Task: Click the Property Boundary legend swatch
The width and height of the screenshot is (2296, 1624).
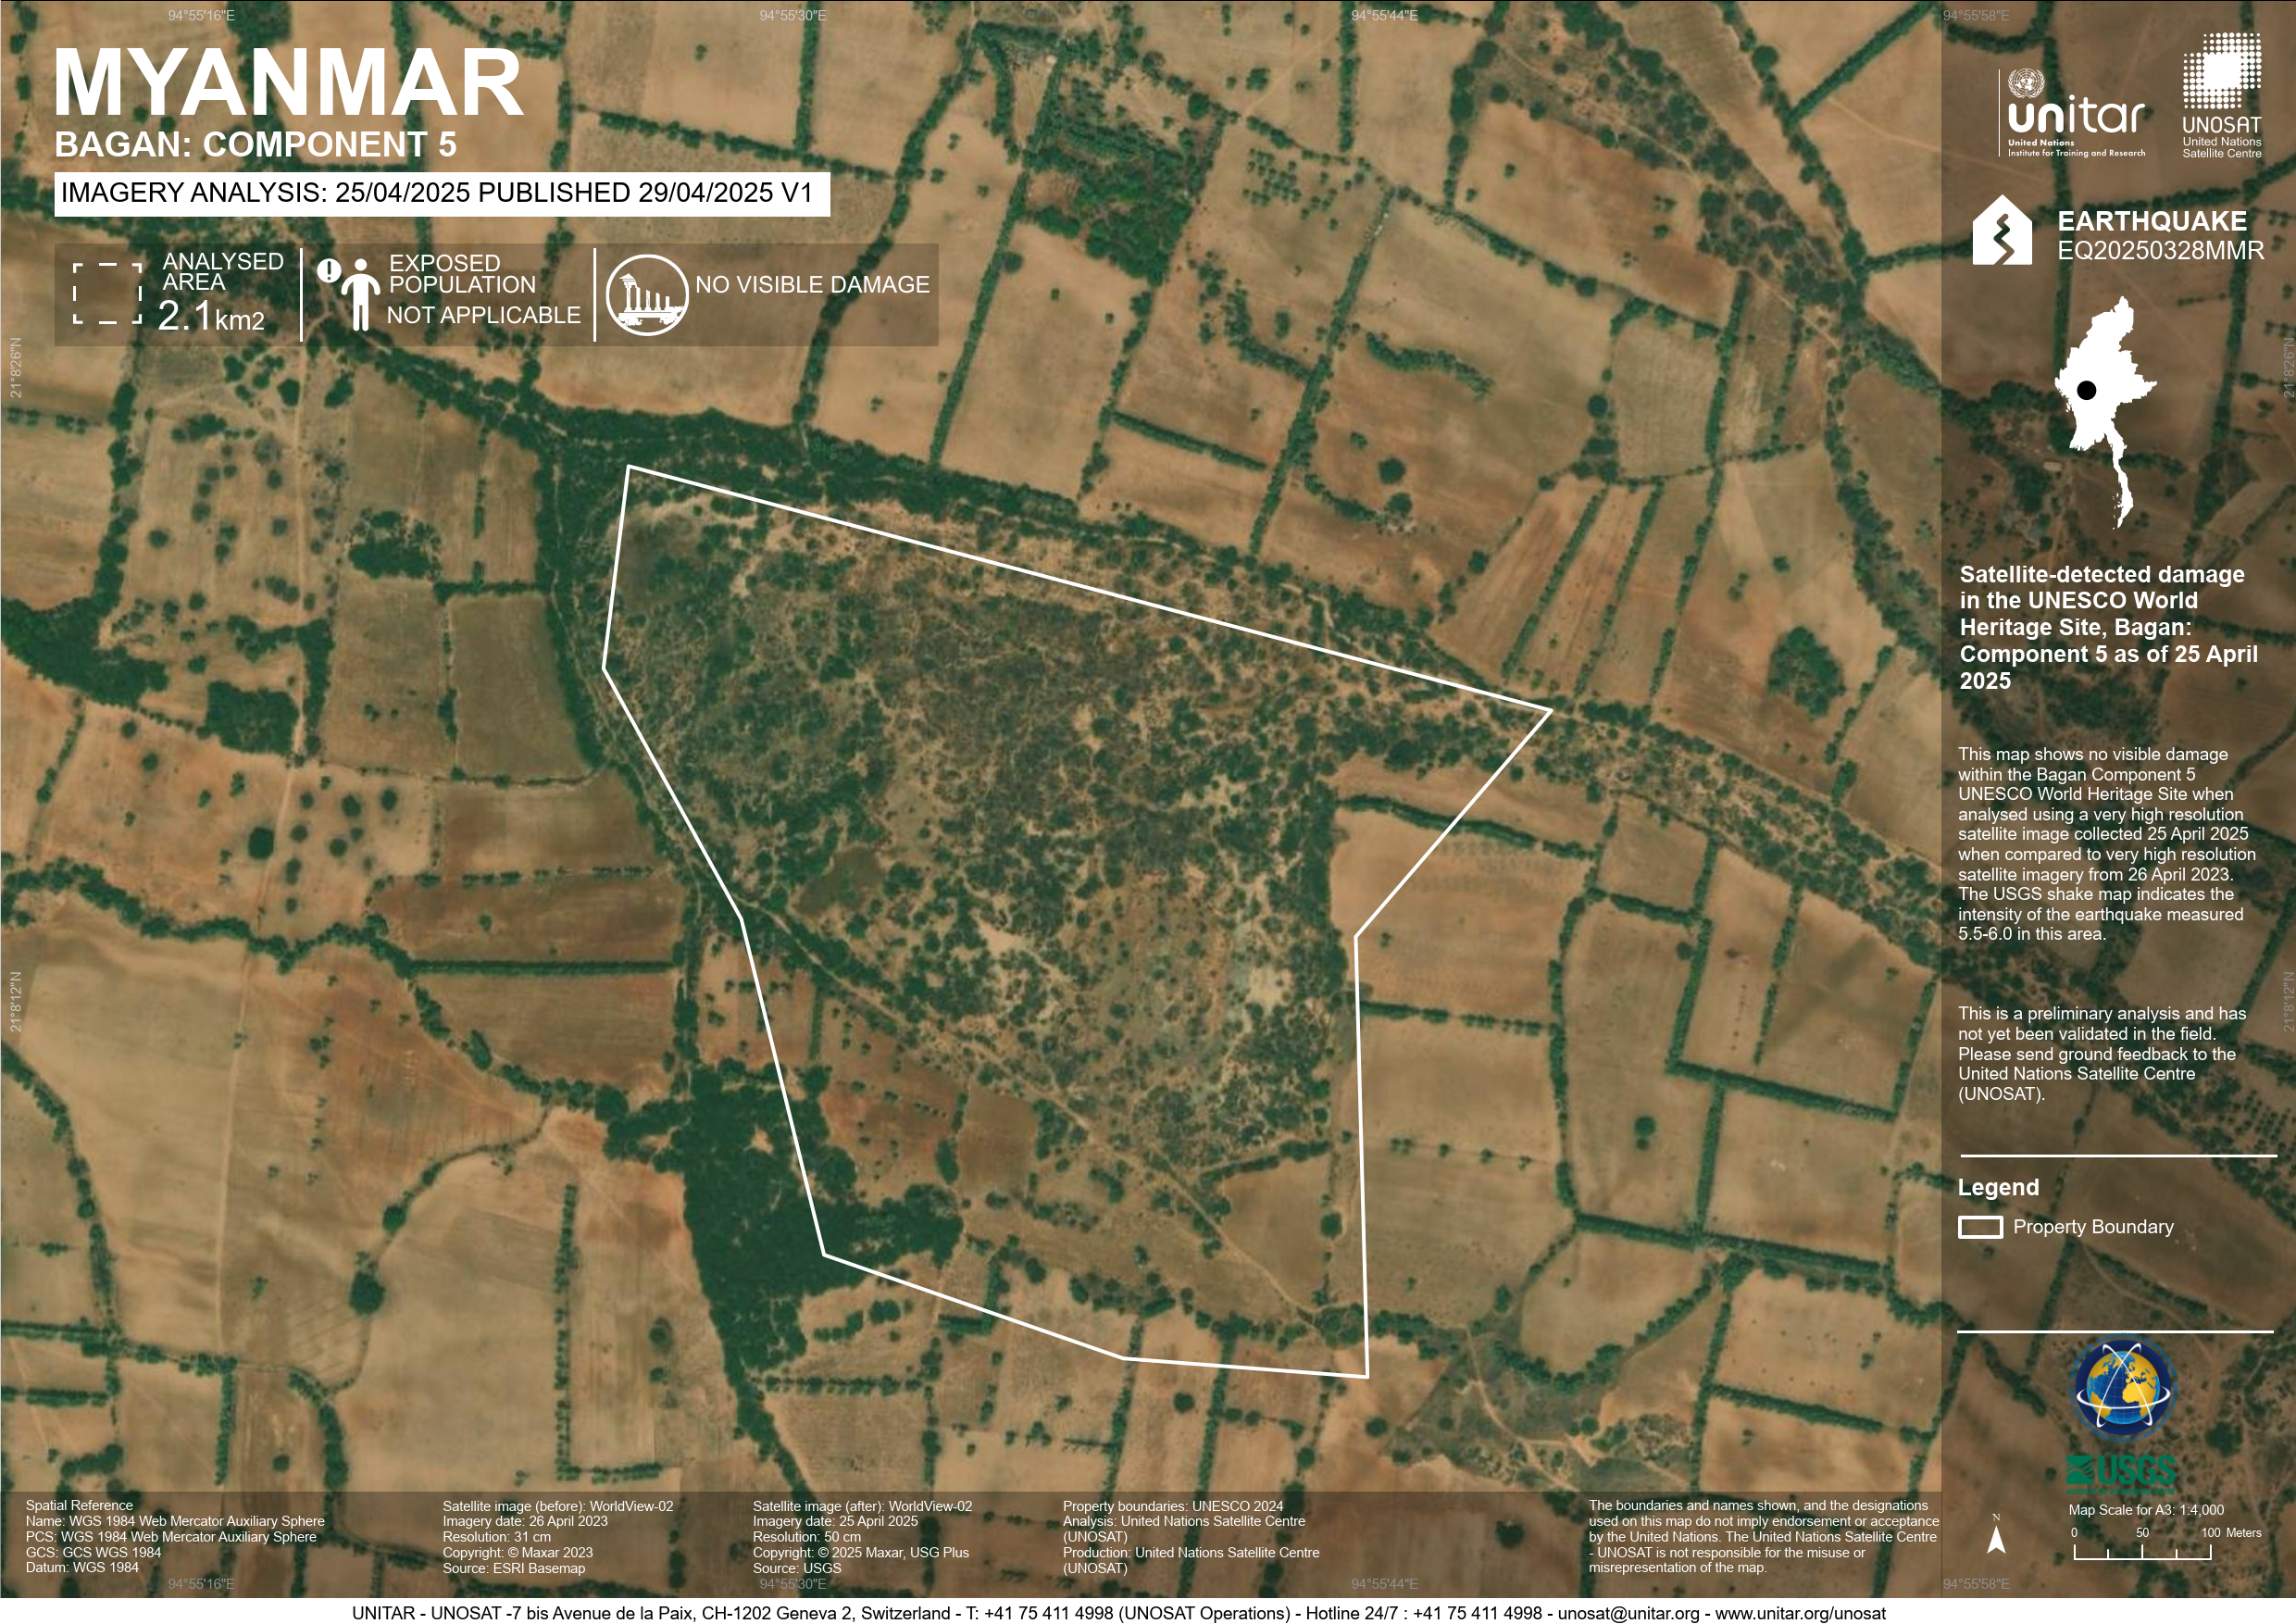Action: [1979, 1227]
